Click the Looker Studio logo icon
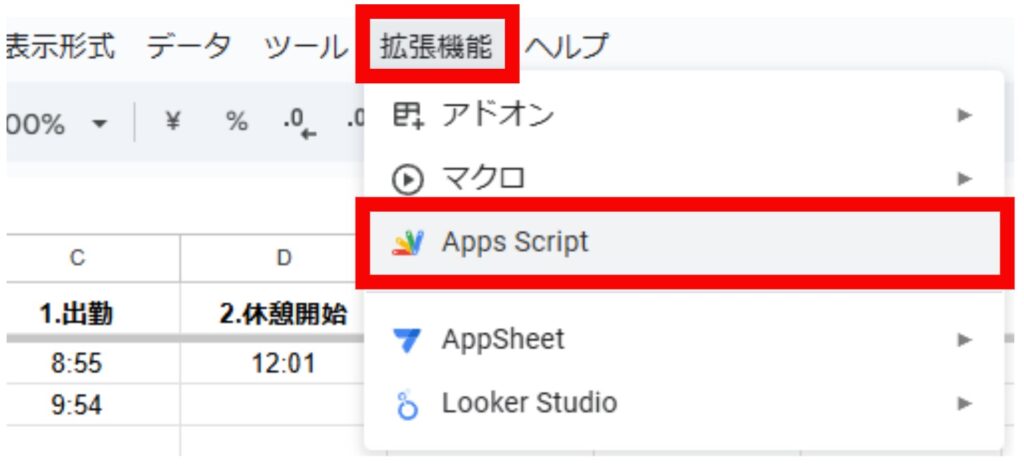This screenshot has width=1024, height=471. click(x=408, y=404)
